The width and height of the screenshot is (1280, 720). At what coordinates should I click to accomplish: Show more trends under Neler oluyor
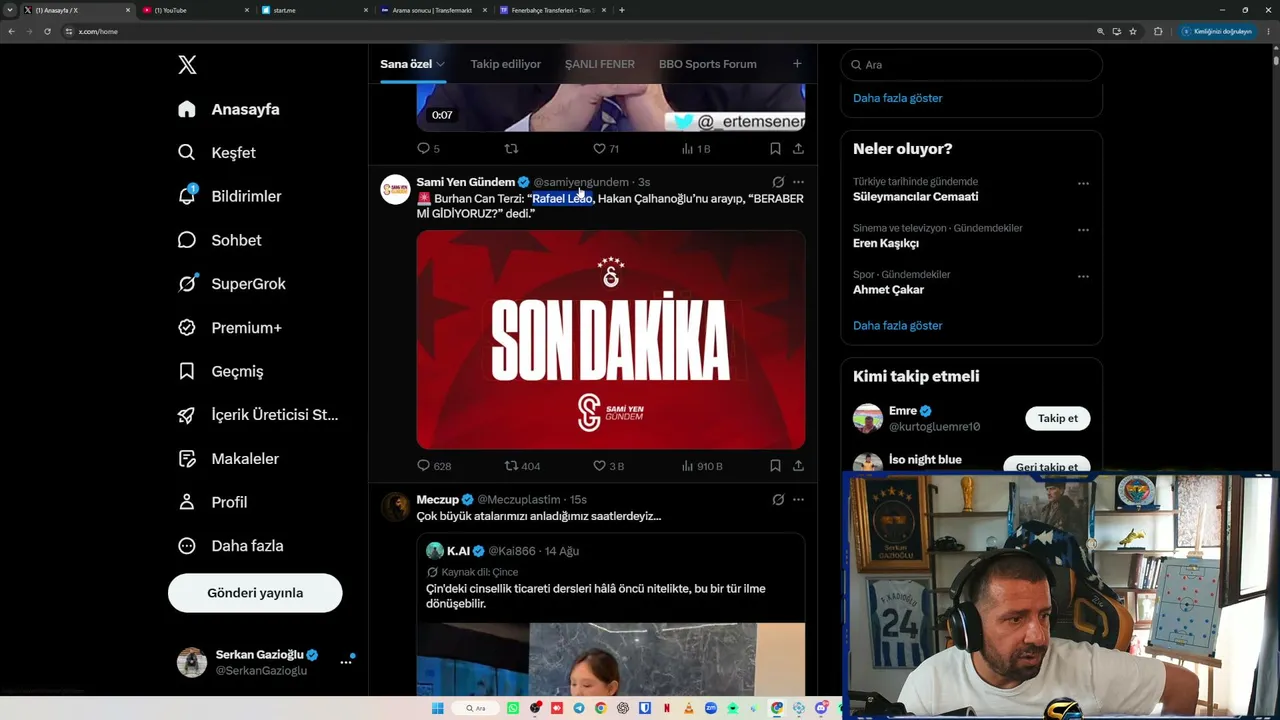click(898, 326)
